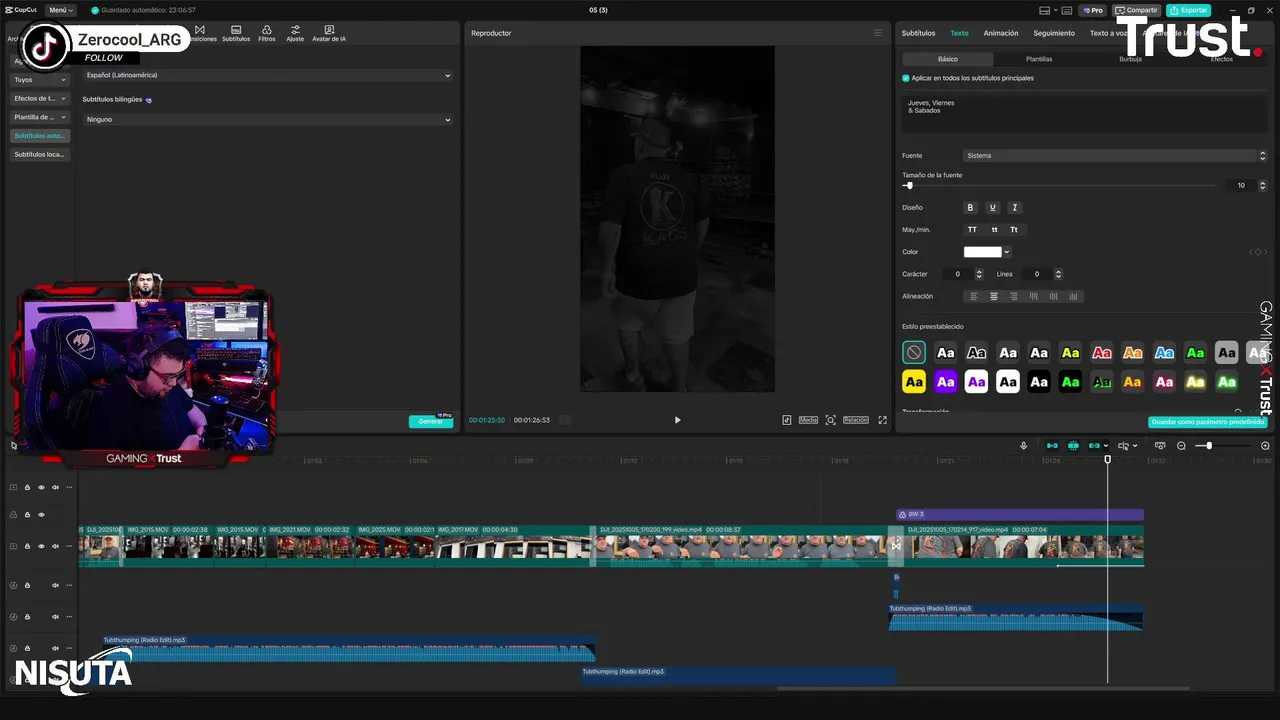Select the Burbuja sub-tab
Image resolution: width=1280 pixels, height=720 pixels.
(x=1130, y=59)
